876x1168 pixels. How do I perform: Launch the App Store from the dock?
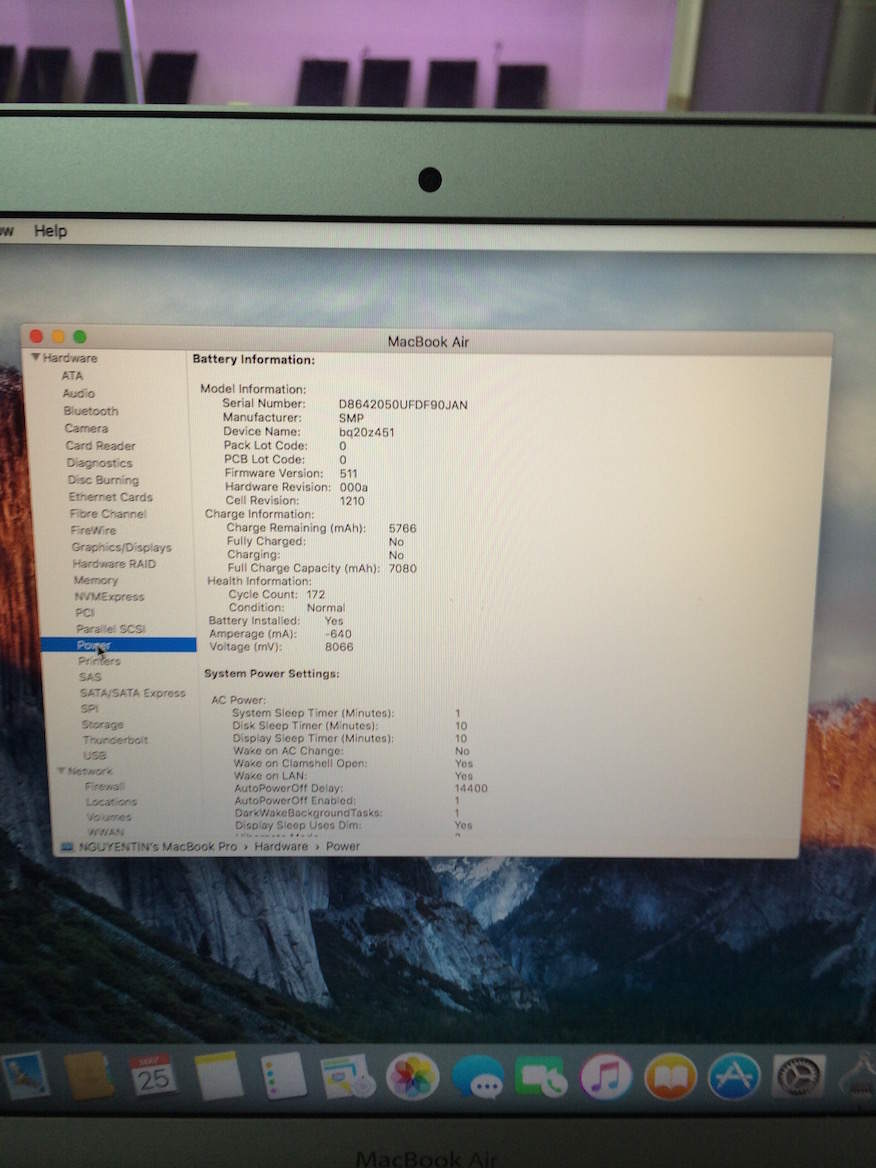point(734,1077)
